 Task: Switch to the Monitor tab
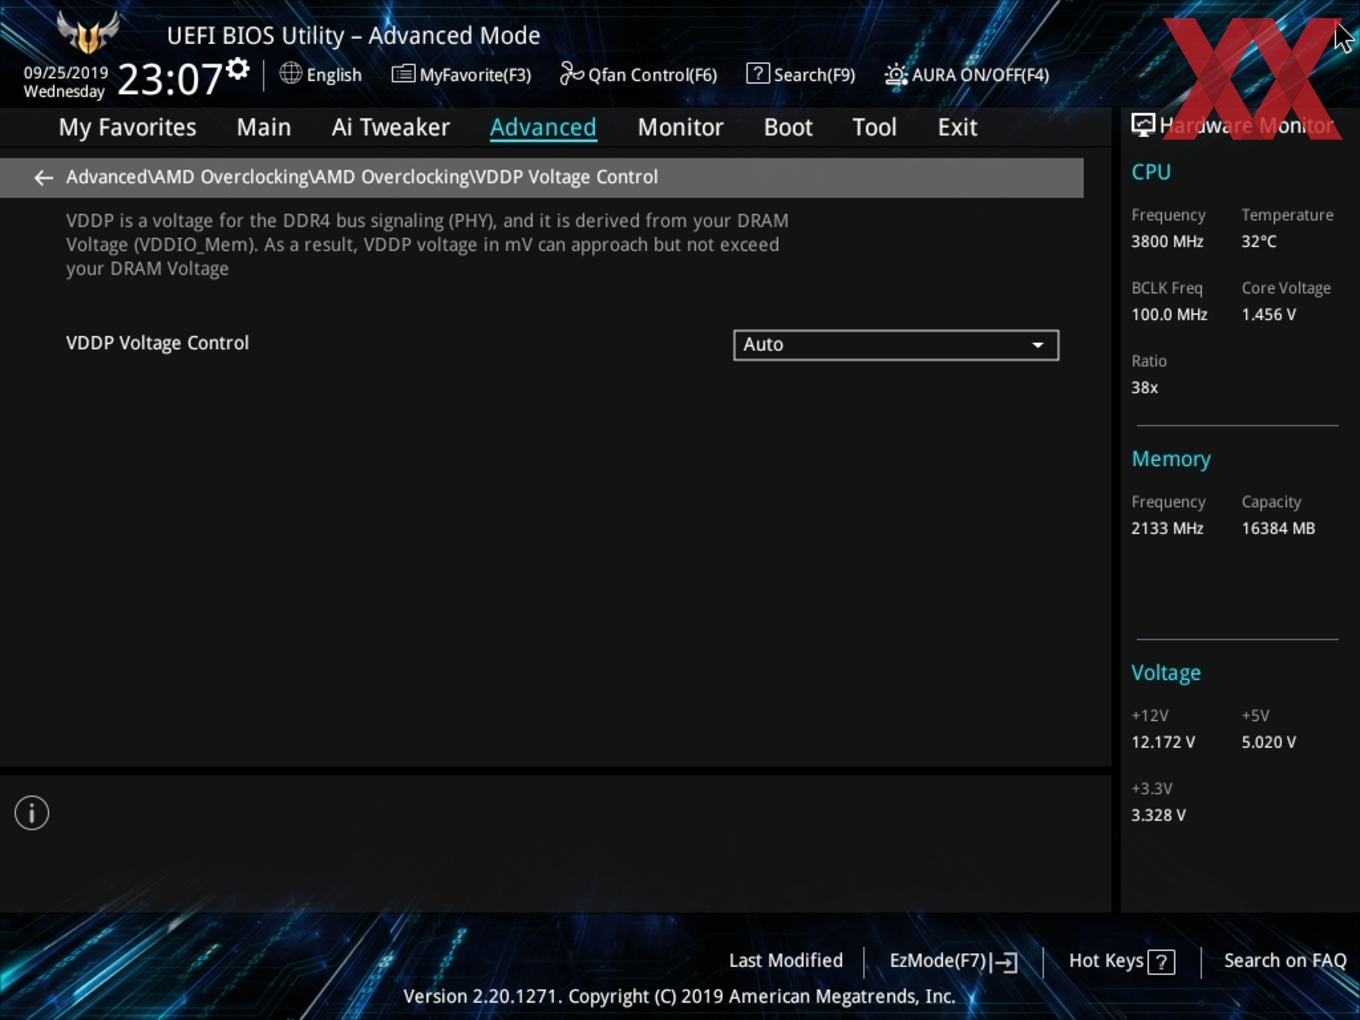680,127
